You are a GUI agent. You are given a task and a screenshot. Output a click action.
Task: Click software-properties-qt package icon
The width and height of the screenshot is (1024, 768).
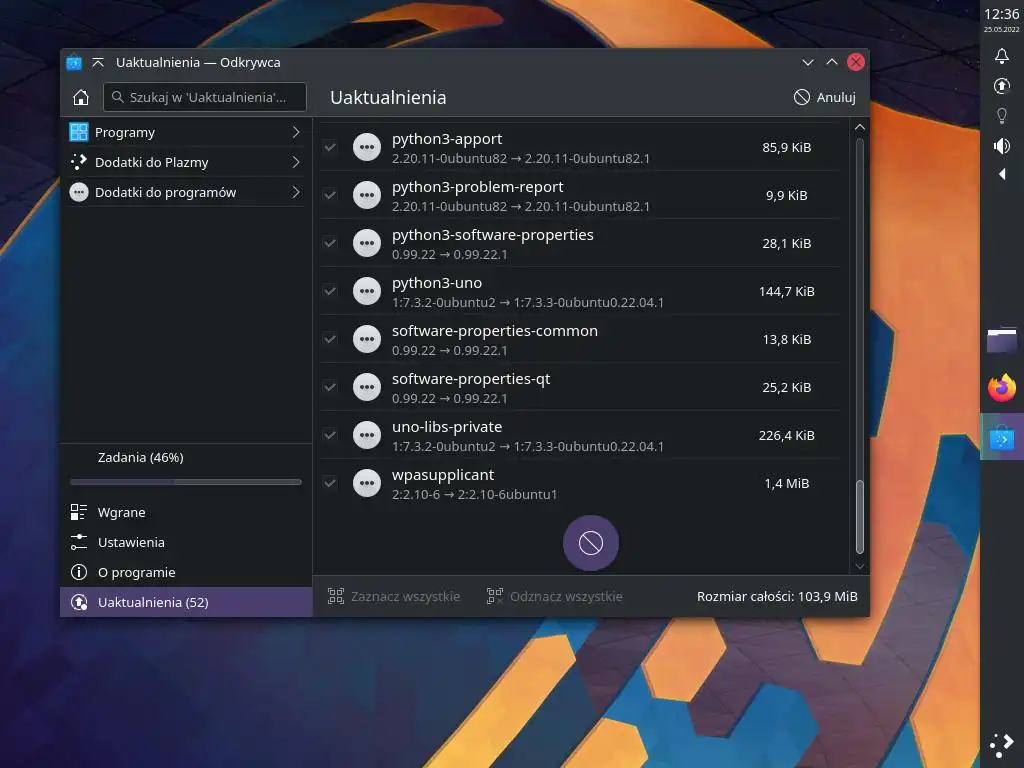[x=367, y=387]
